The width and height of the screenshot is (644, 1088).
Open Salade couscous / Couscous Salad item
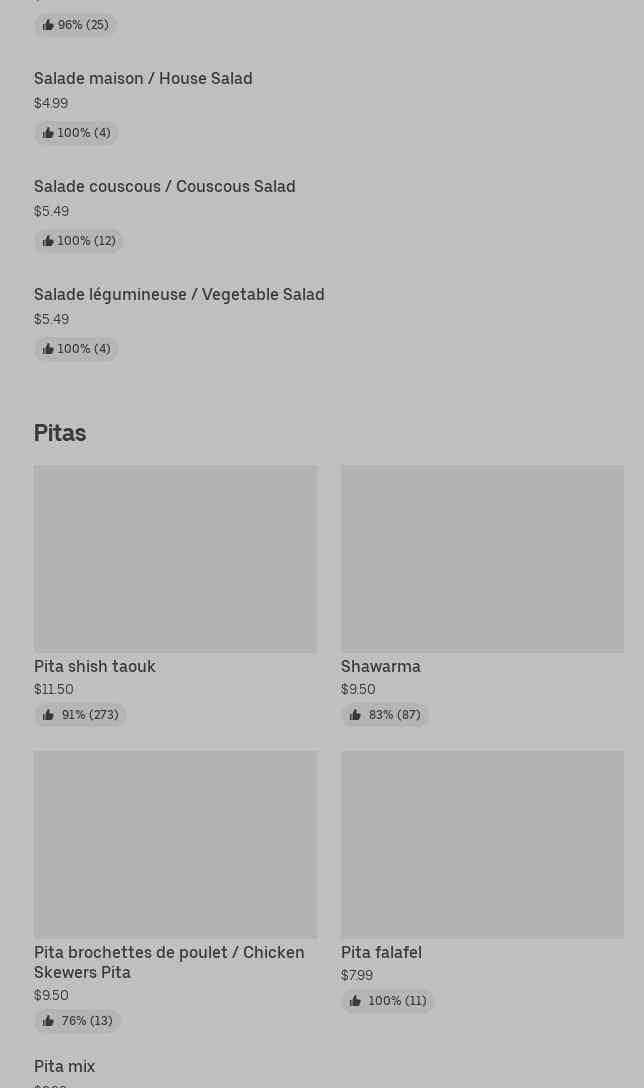click(164, 187)
